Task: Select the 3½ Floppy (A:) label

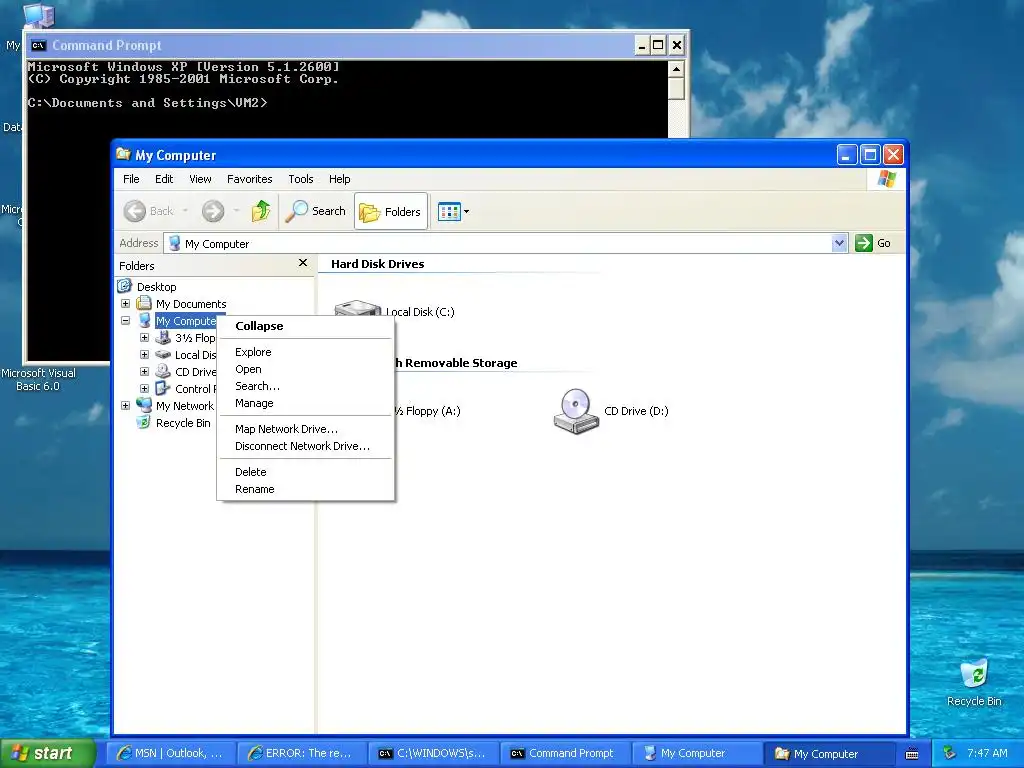Action: pyautogui.click(x=427, y=411)
